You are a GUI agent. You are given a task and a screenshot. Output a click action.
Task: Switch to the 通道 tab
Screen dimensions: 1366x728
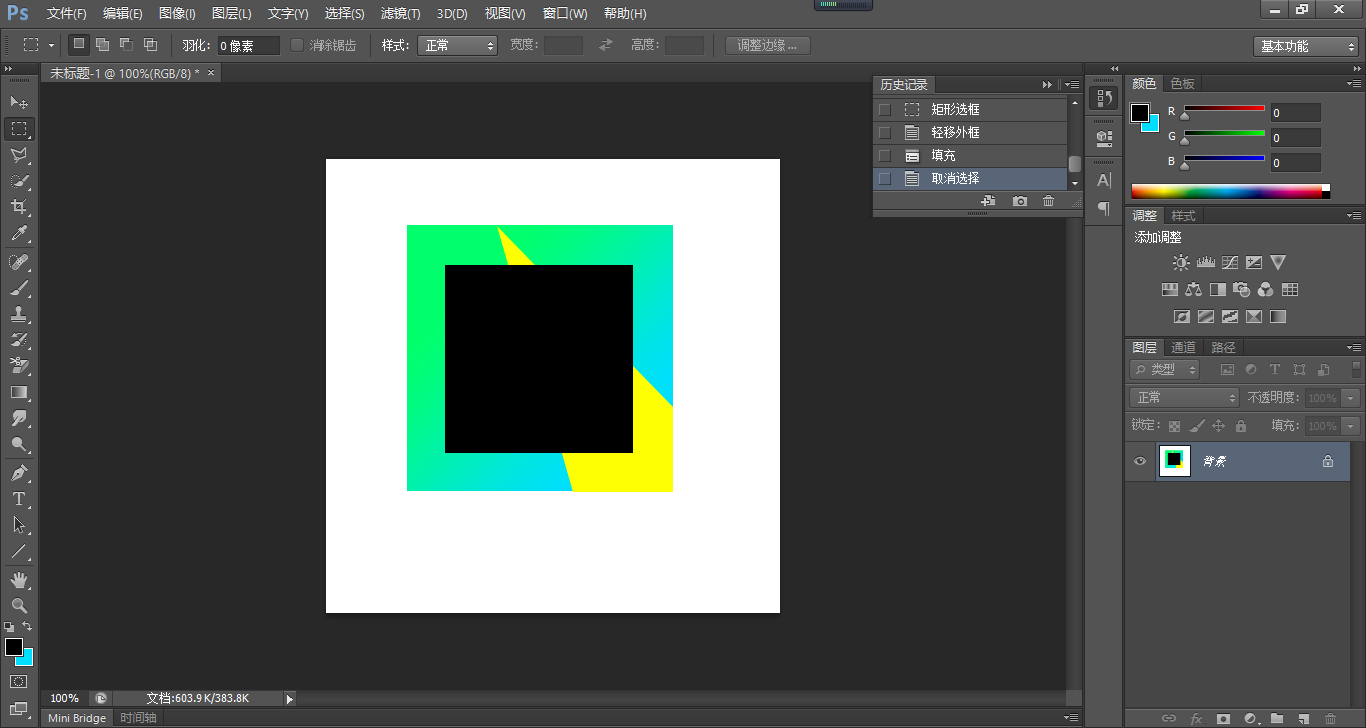1183,347
